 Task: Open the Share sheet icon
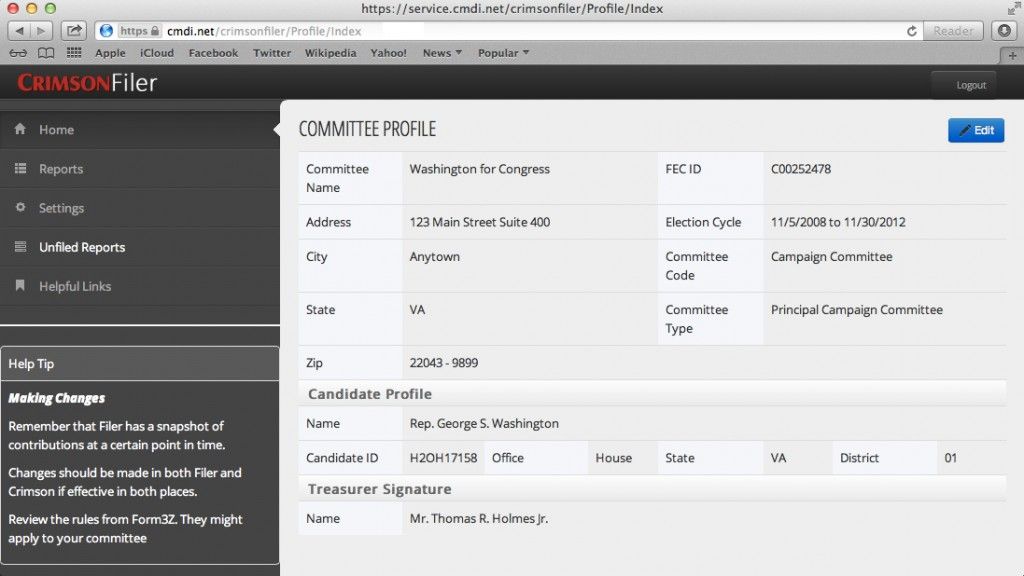tap(74, 31)
